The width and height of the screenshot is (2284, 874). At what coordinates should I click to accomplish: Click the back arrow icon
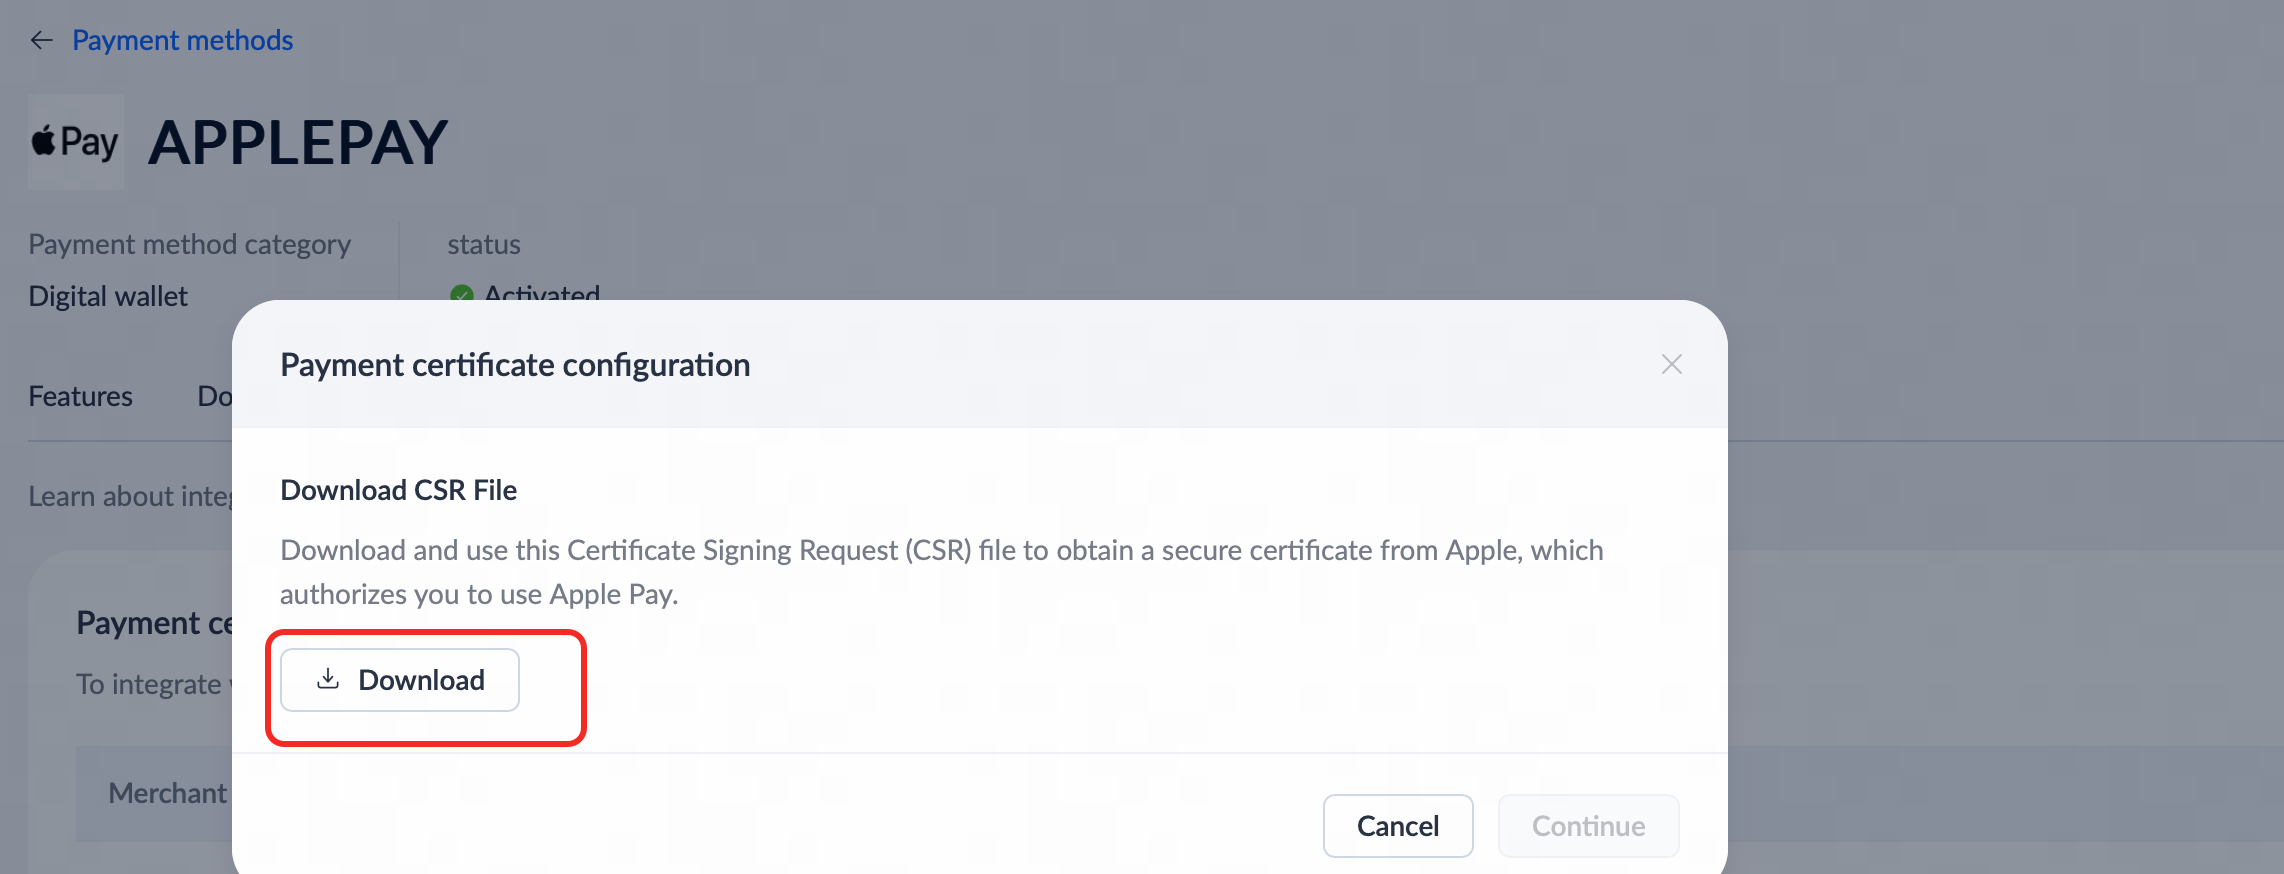pyautogui.click(x=41, y=40)
